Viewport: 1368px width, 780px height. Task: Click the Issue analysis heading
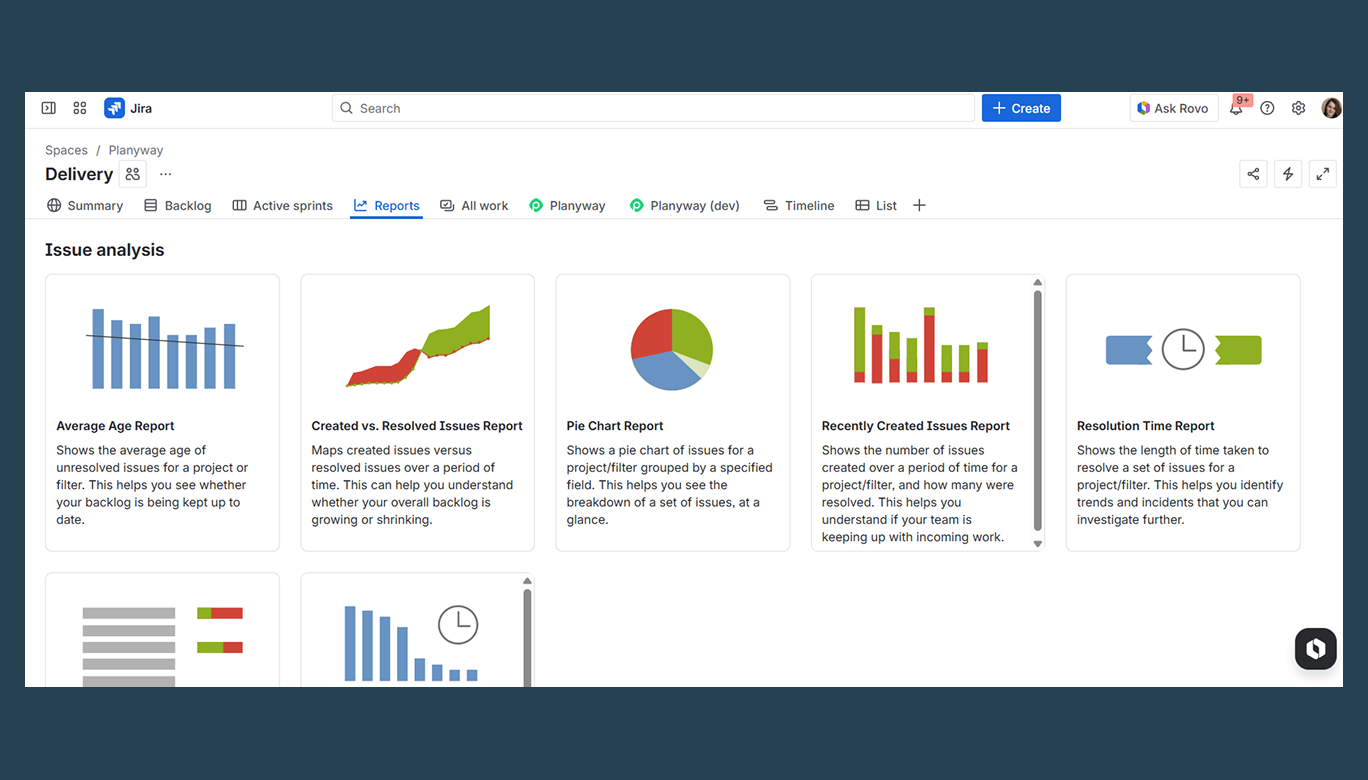tap(105, 250)
